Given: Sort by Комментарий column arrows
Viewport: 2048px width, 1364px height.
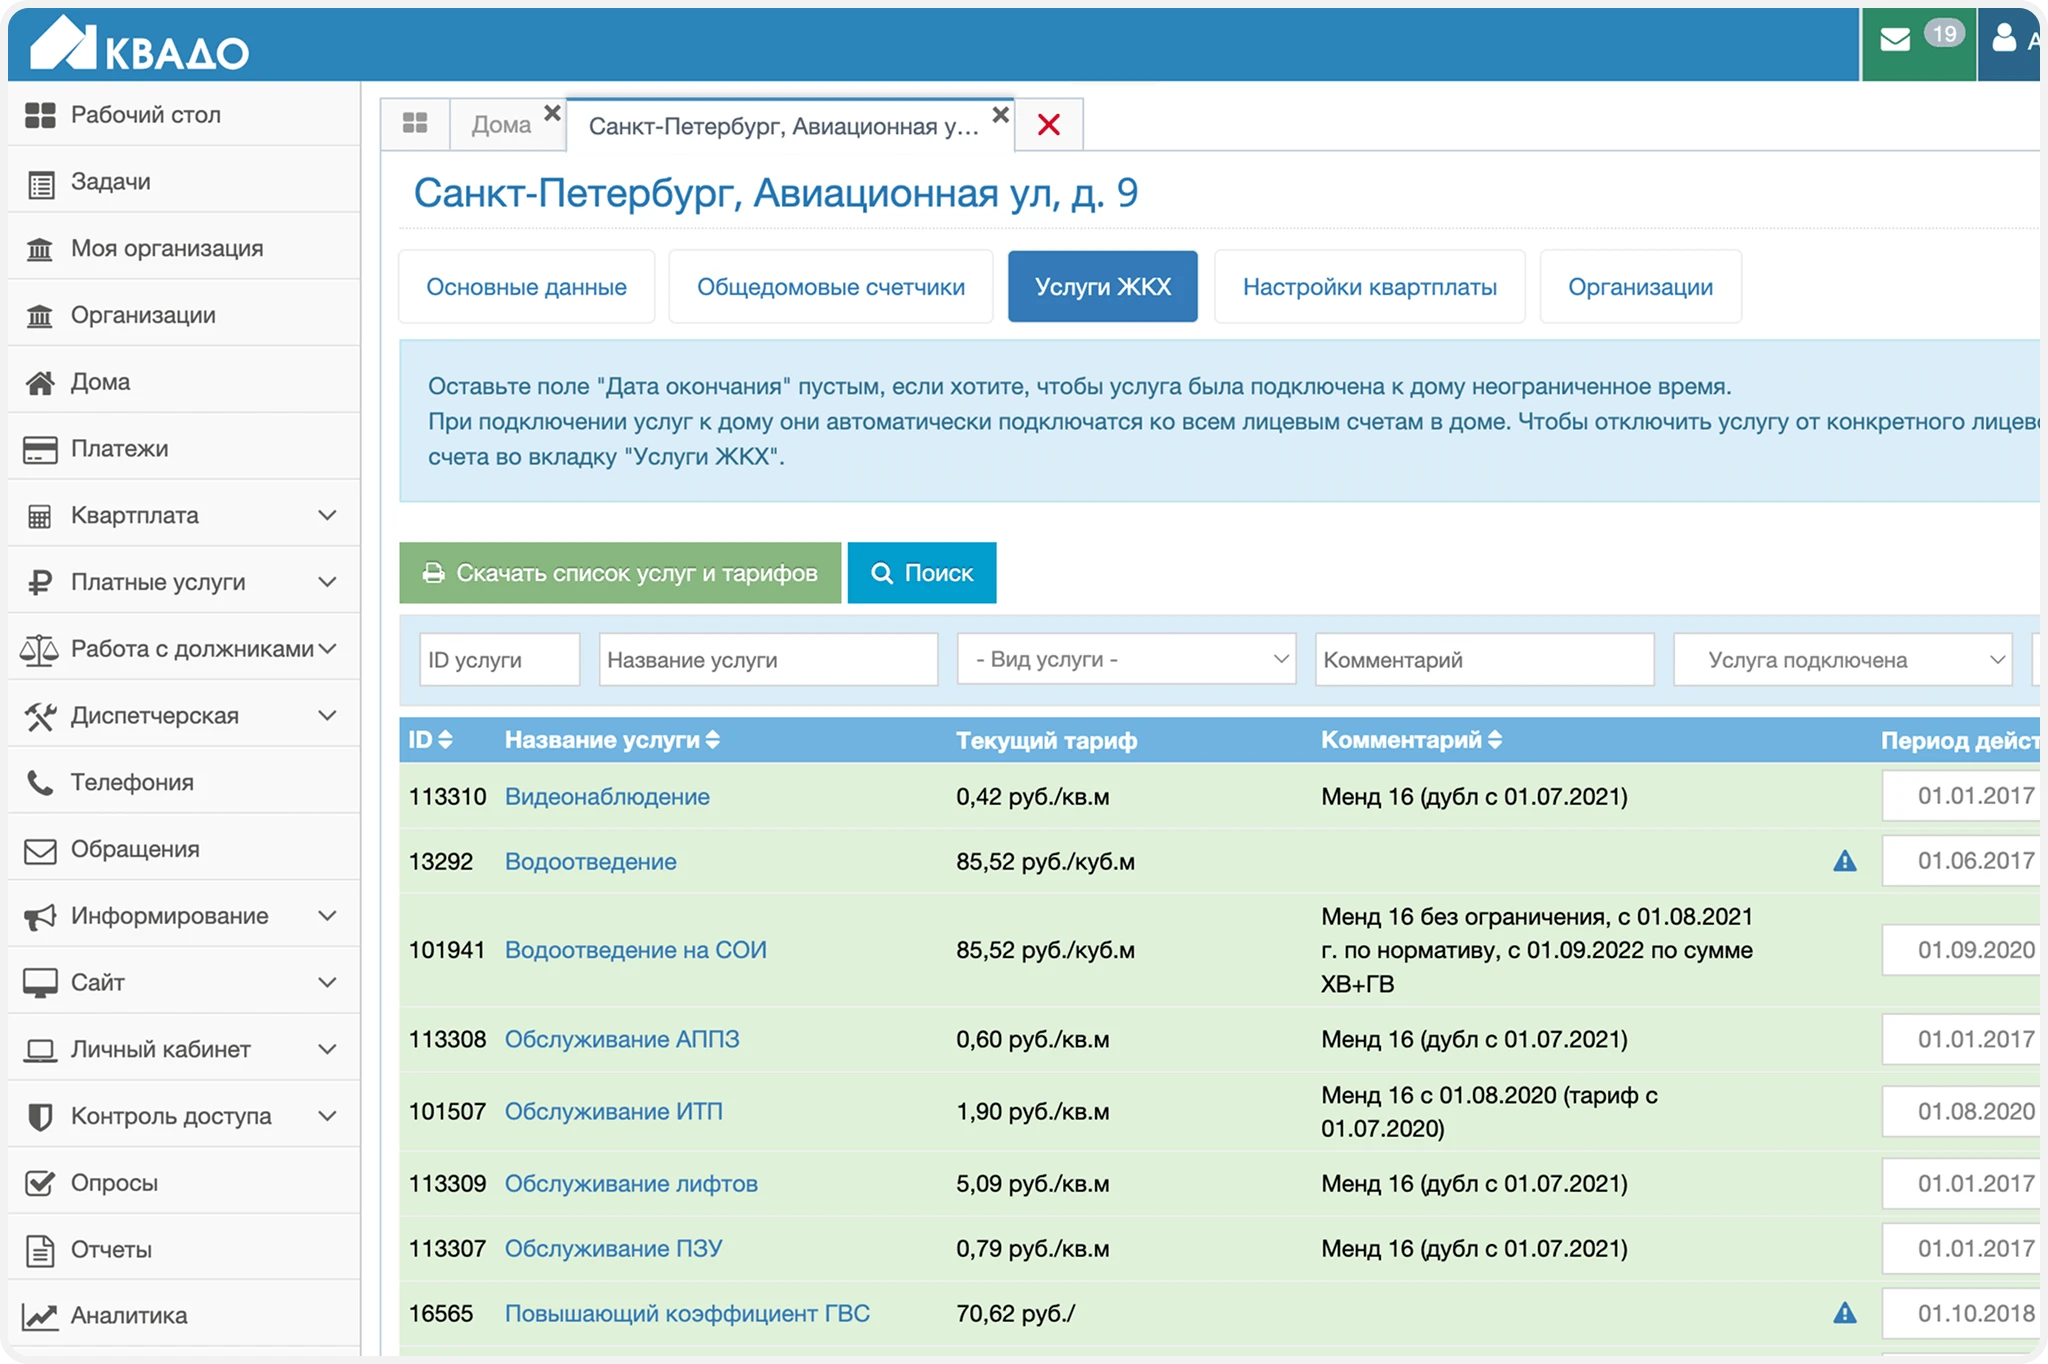Looking at the screenshot, I should click(x=1495, y=740).
